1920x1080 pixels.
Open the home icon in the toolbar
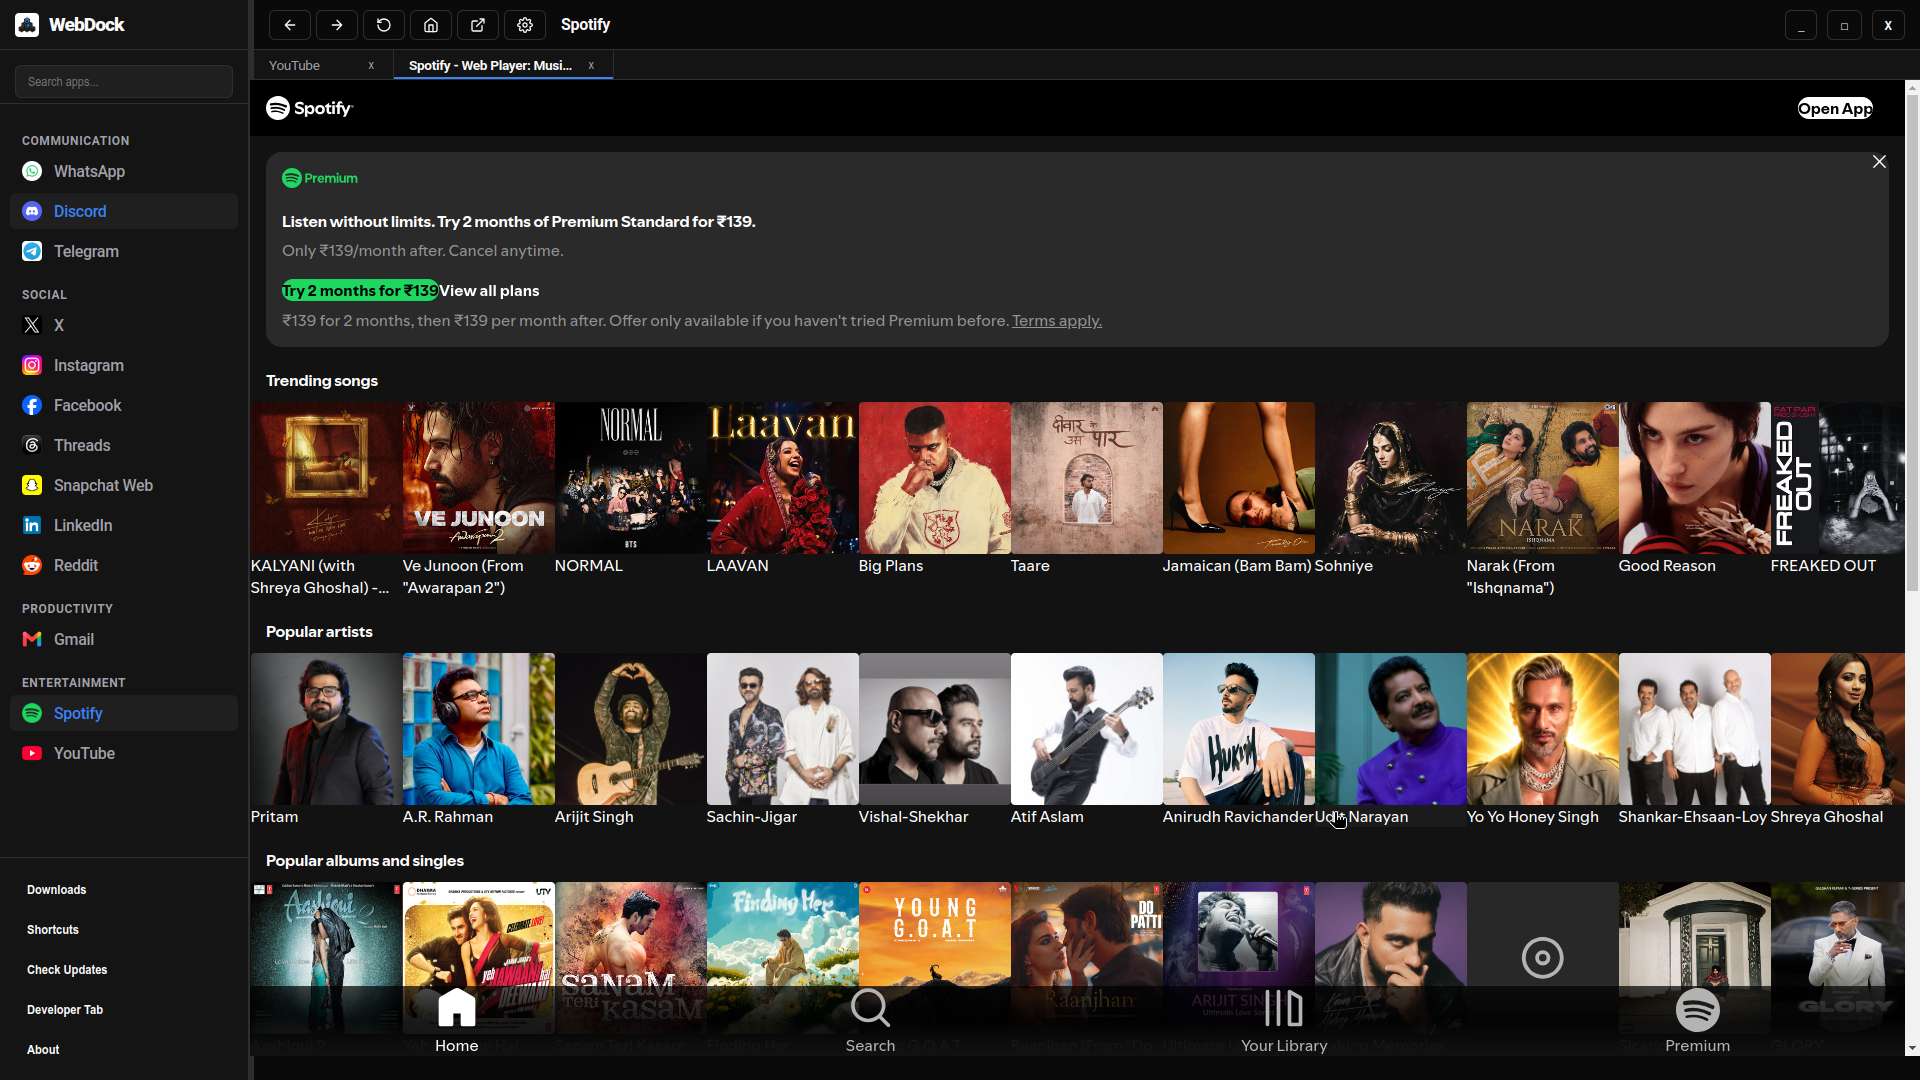[x=431, y=25]
